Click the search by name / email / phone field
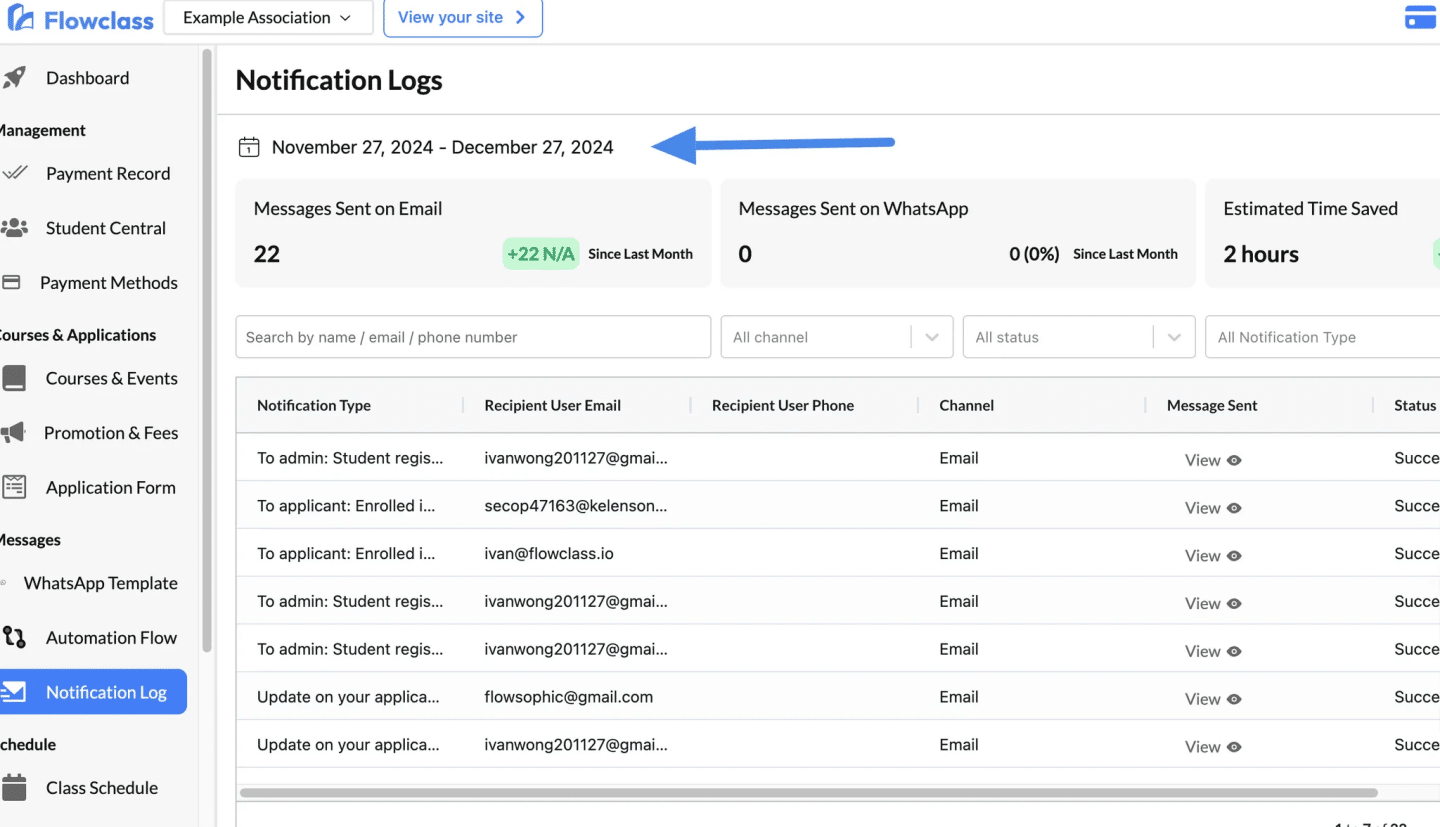 [473, 337]
